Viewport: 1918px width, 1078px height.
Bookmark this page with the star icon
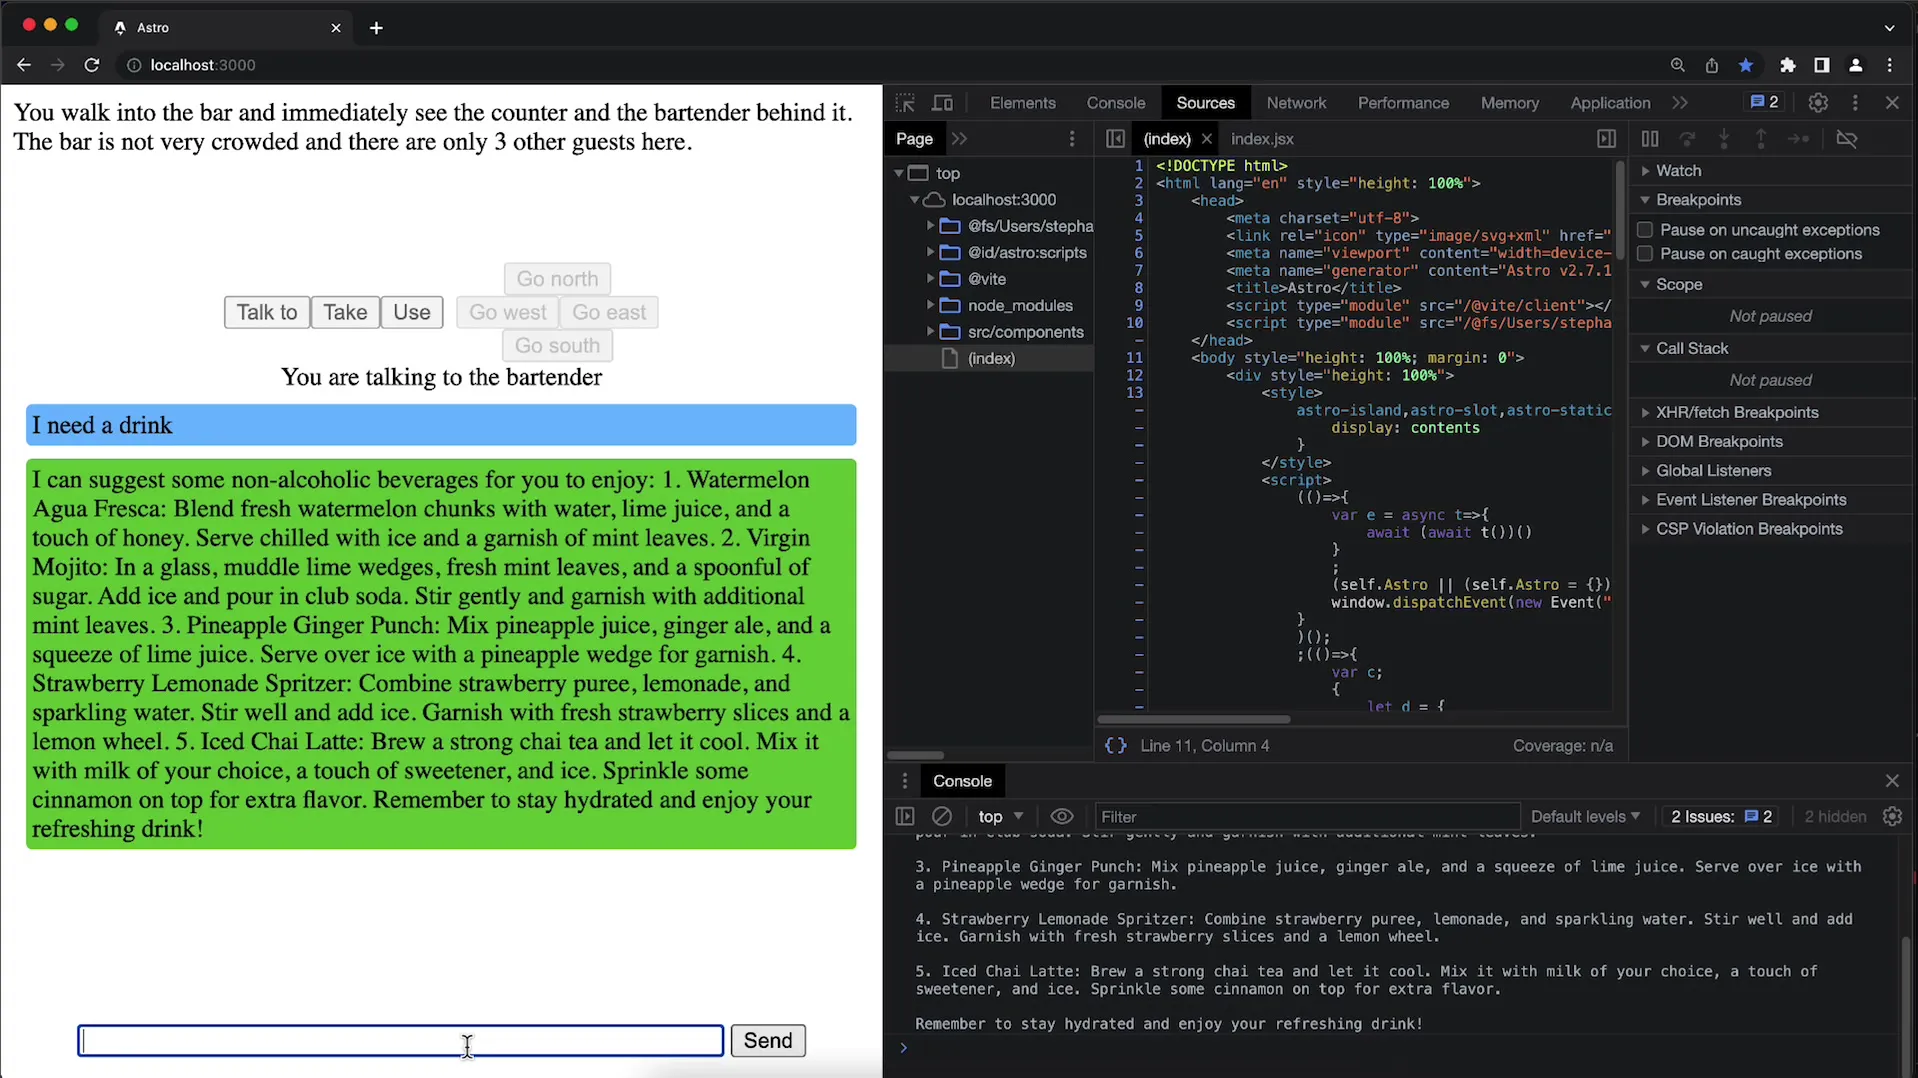point(1746,65)
